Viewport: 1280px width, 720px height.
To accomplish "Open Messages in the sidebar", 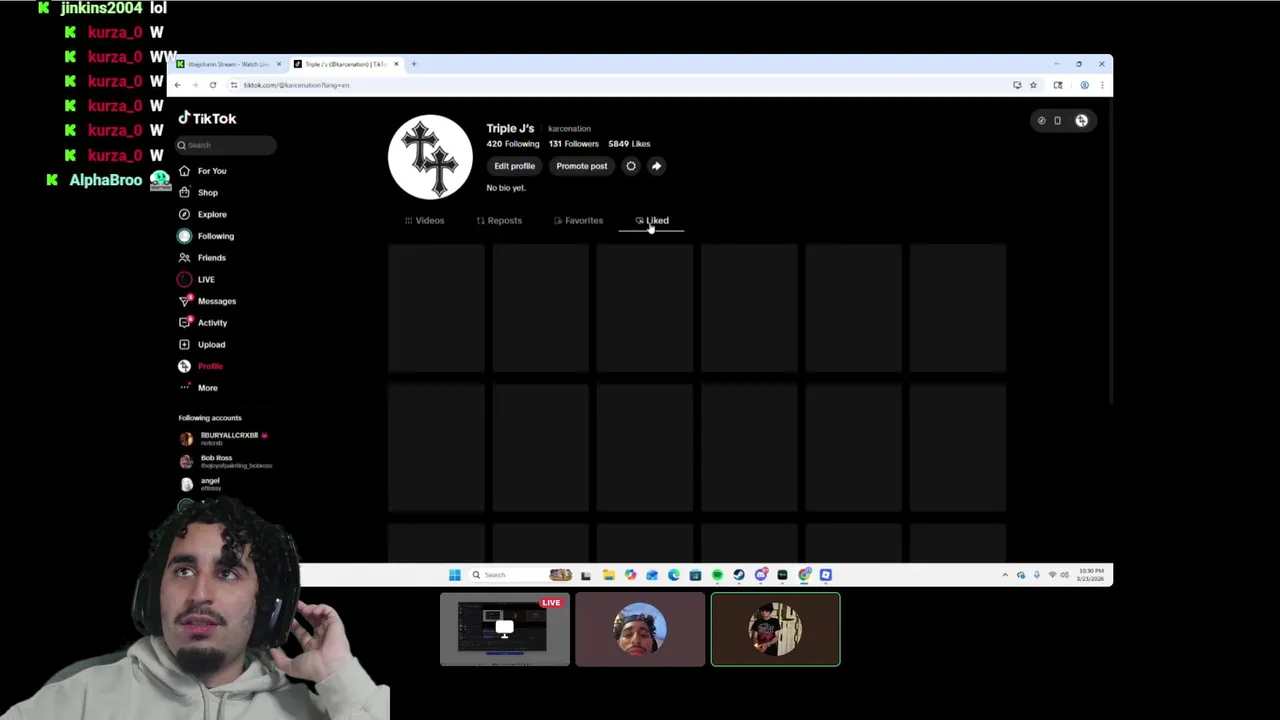I will click(x=207, y=301).
